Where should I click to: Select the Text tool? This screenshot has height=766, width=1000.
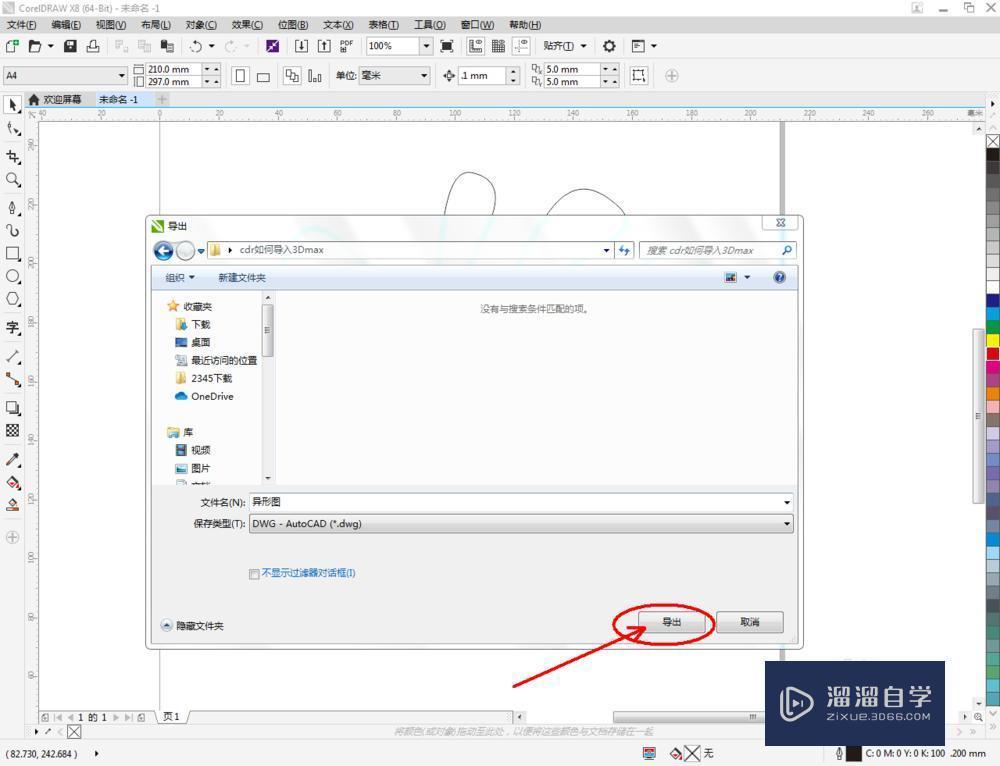13,328
